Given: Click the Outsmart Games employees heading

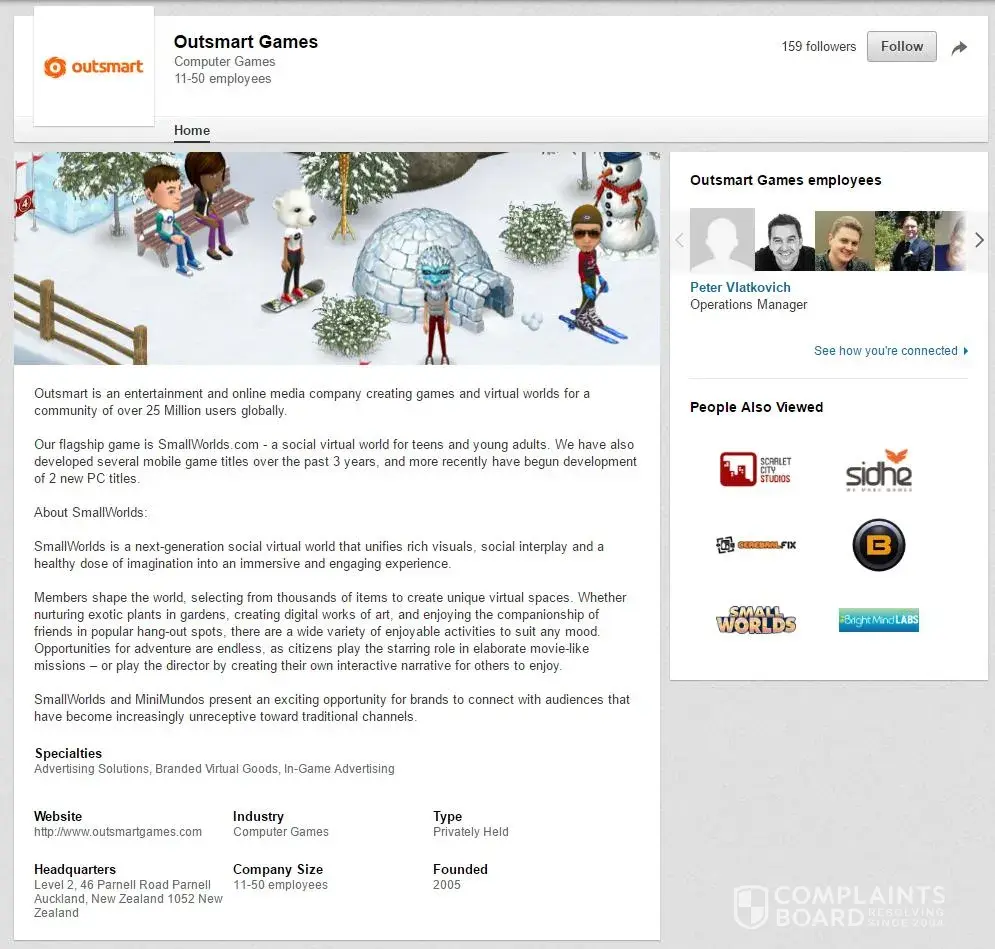Looking at the screenshot, I should tap(785, 180).
